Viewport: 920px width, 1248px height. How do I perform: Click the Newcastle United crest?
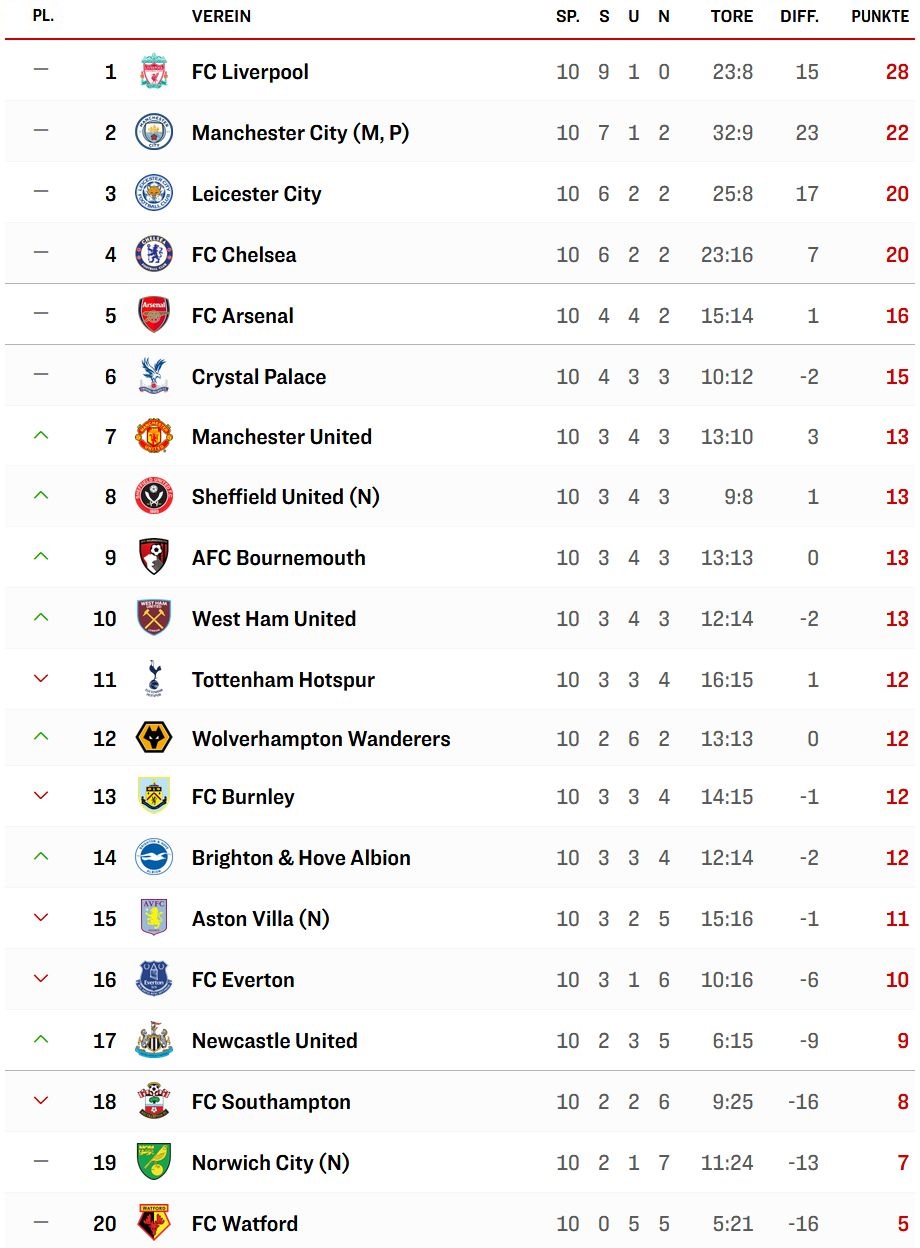[154, 1040]
